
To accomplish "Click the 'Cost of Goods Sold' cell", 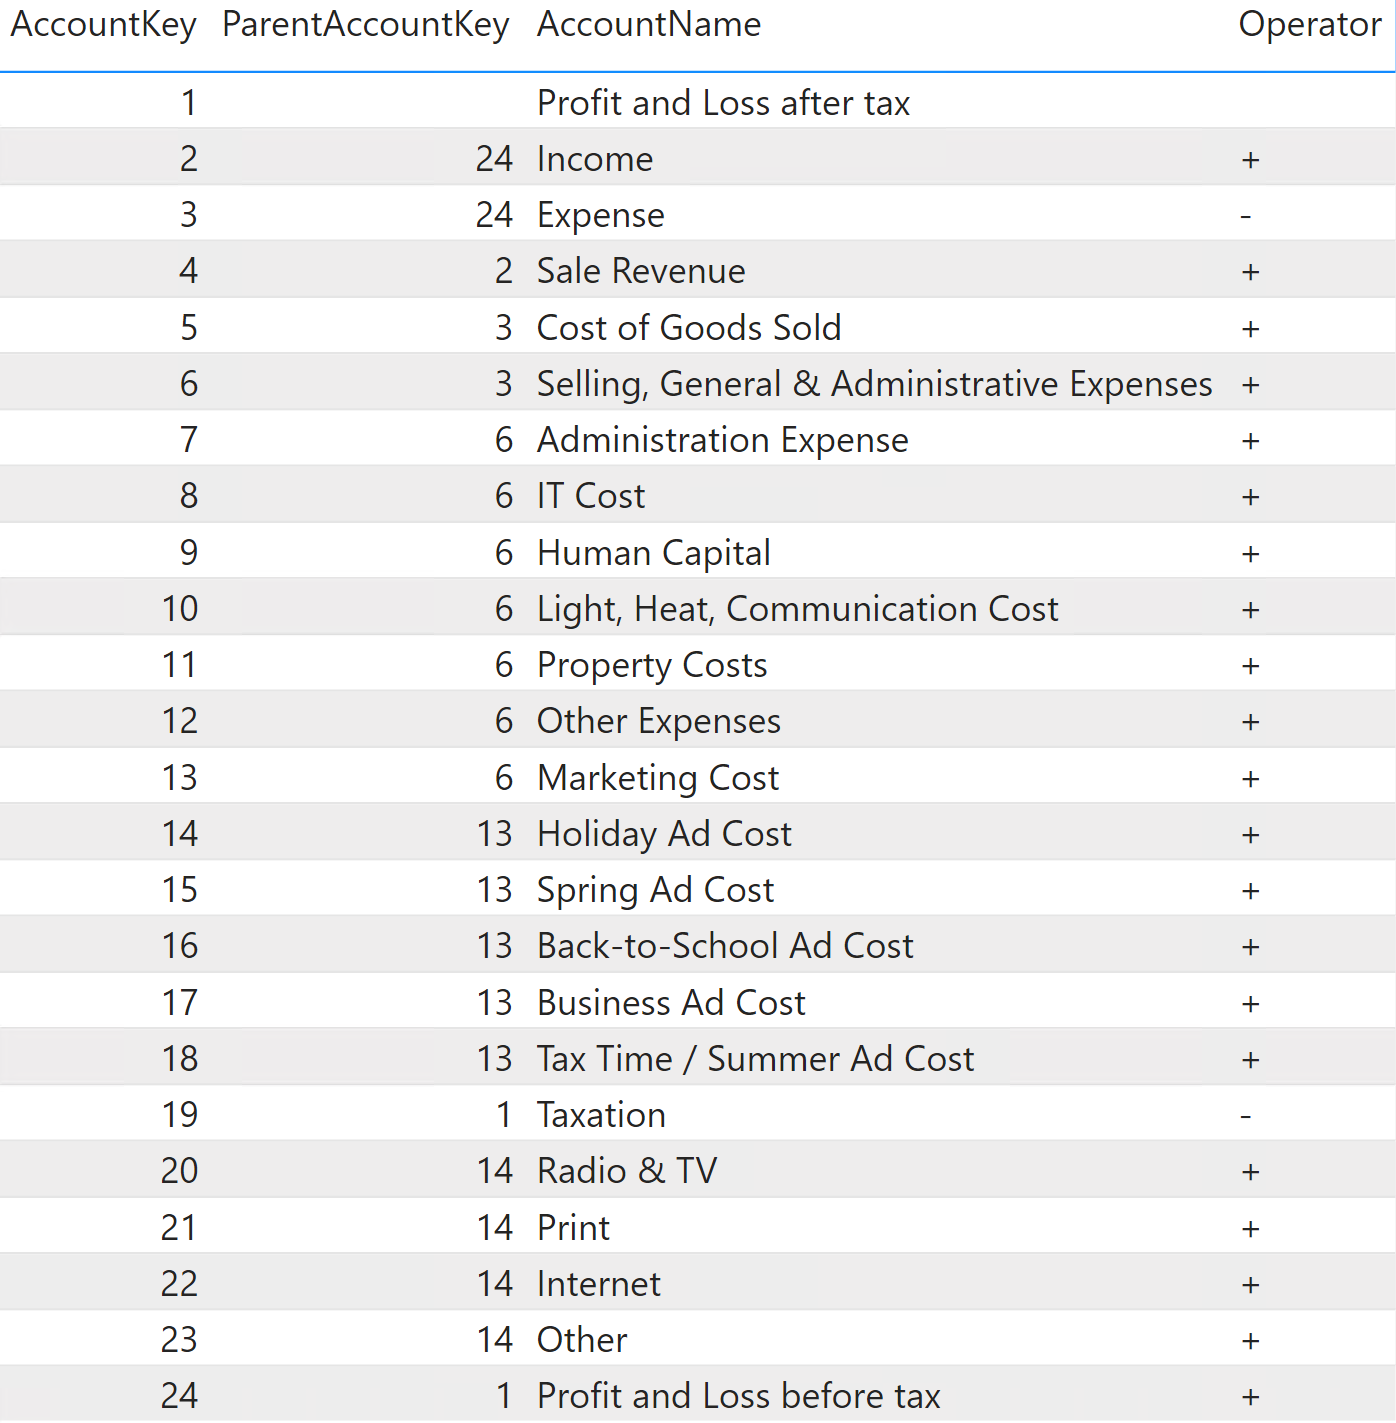I will pyautogui.click(x=689, y=328).
